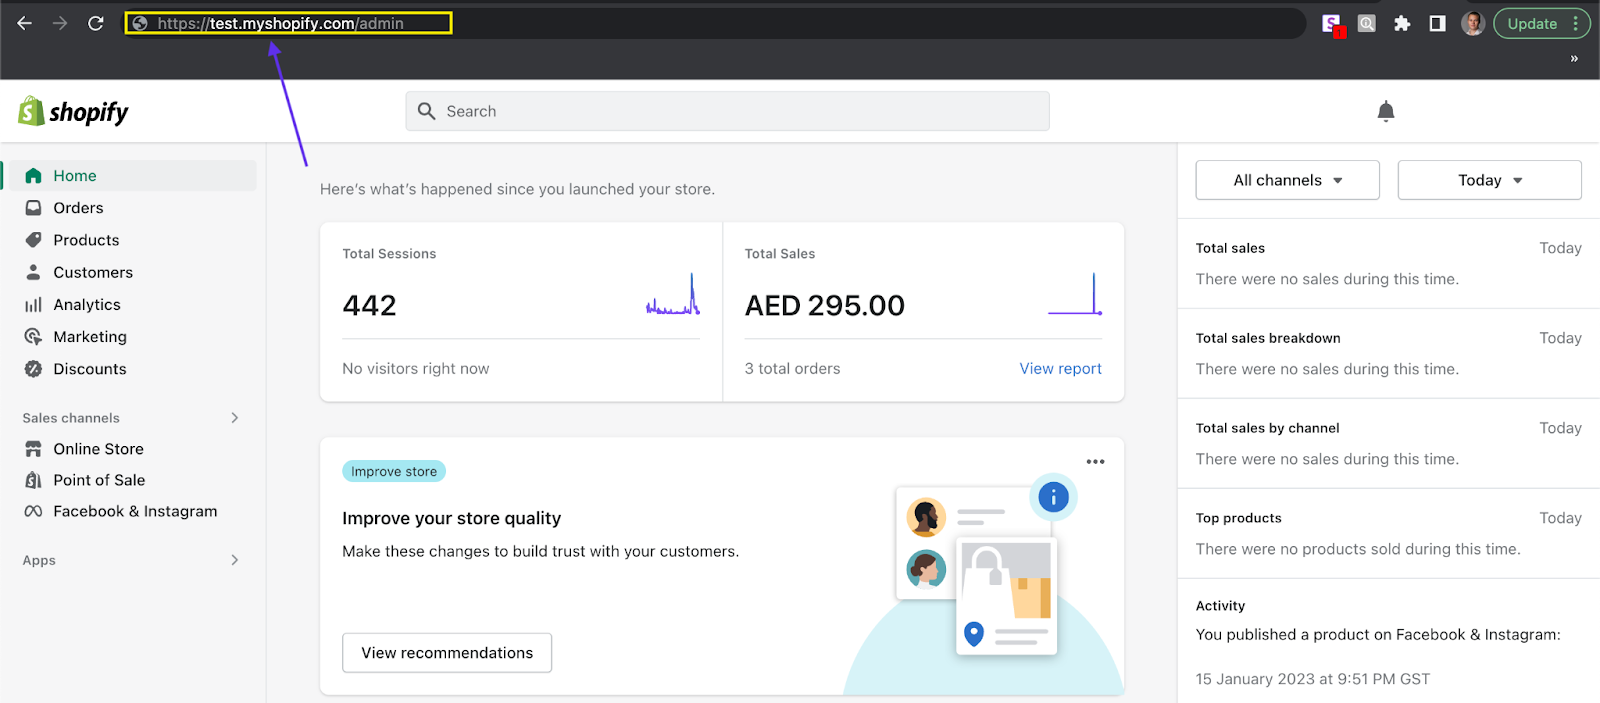Click the Facebook & Instagram Meta icon
The image size is (1600, 703).
pyautogui.click(x=33, y=511)
